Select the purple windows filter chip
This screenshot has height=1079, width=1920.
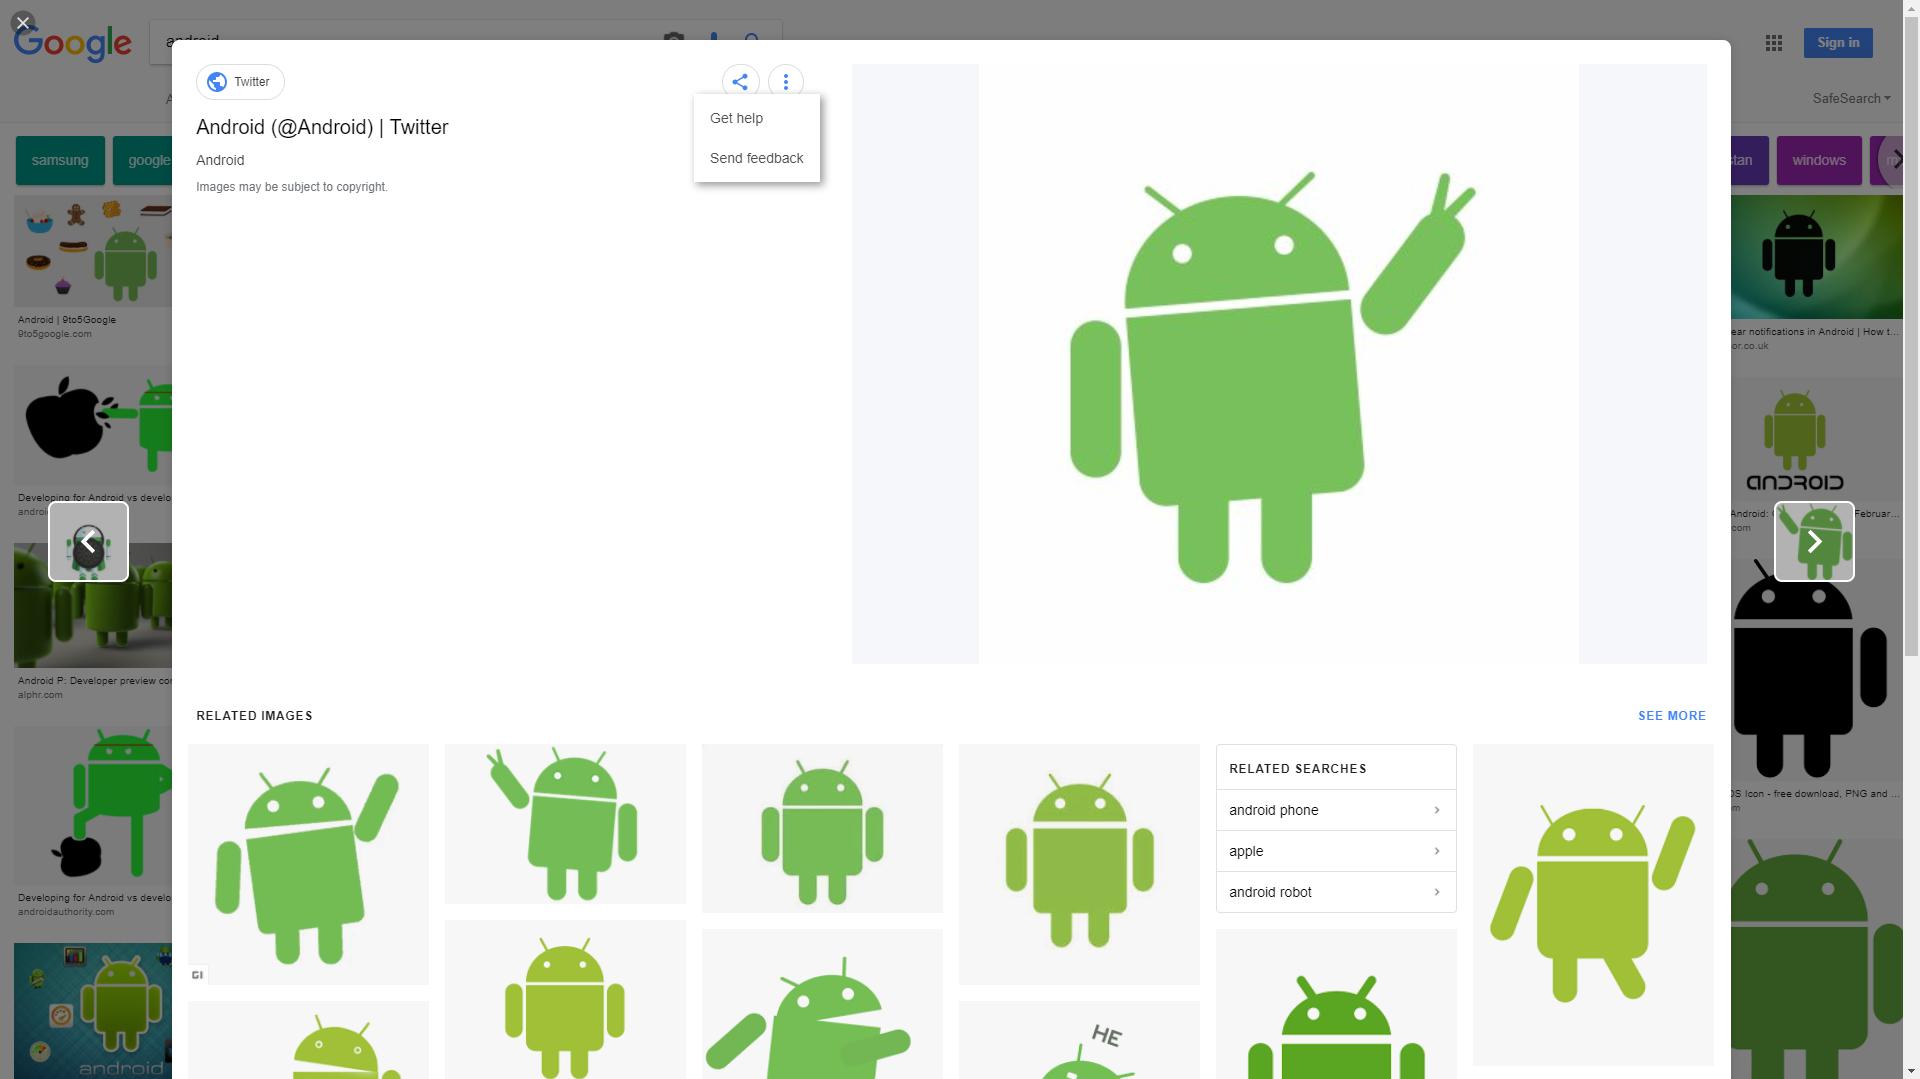point(1818,161)
